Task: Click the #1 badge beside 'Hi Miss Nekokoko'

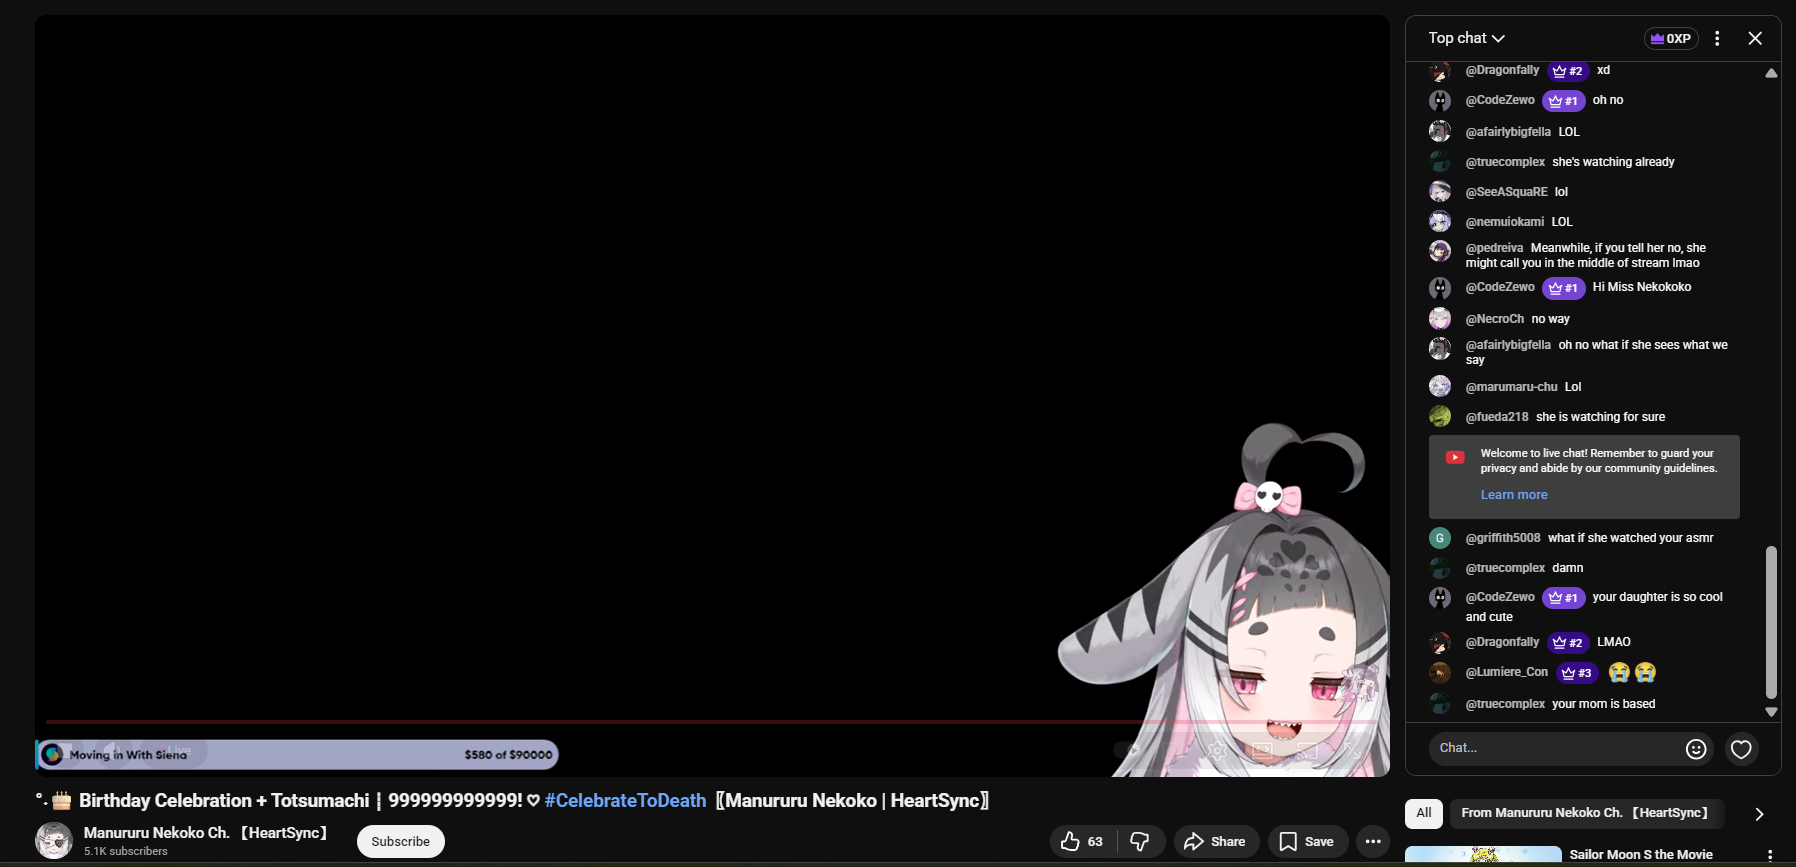Action: (x=1563, y=288)
